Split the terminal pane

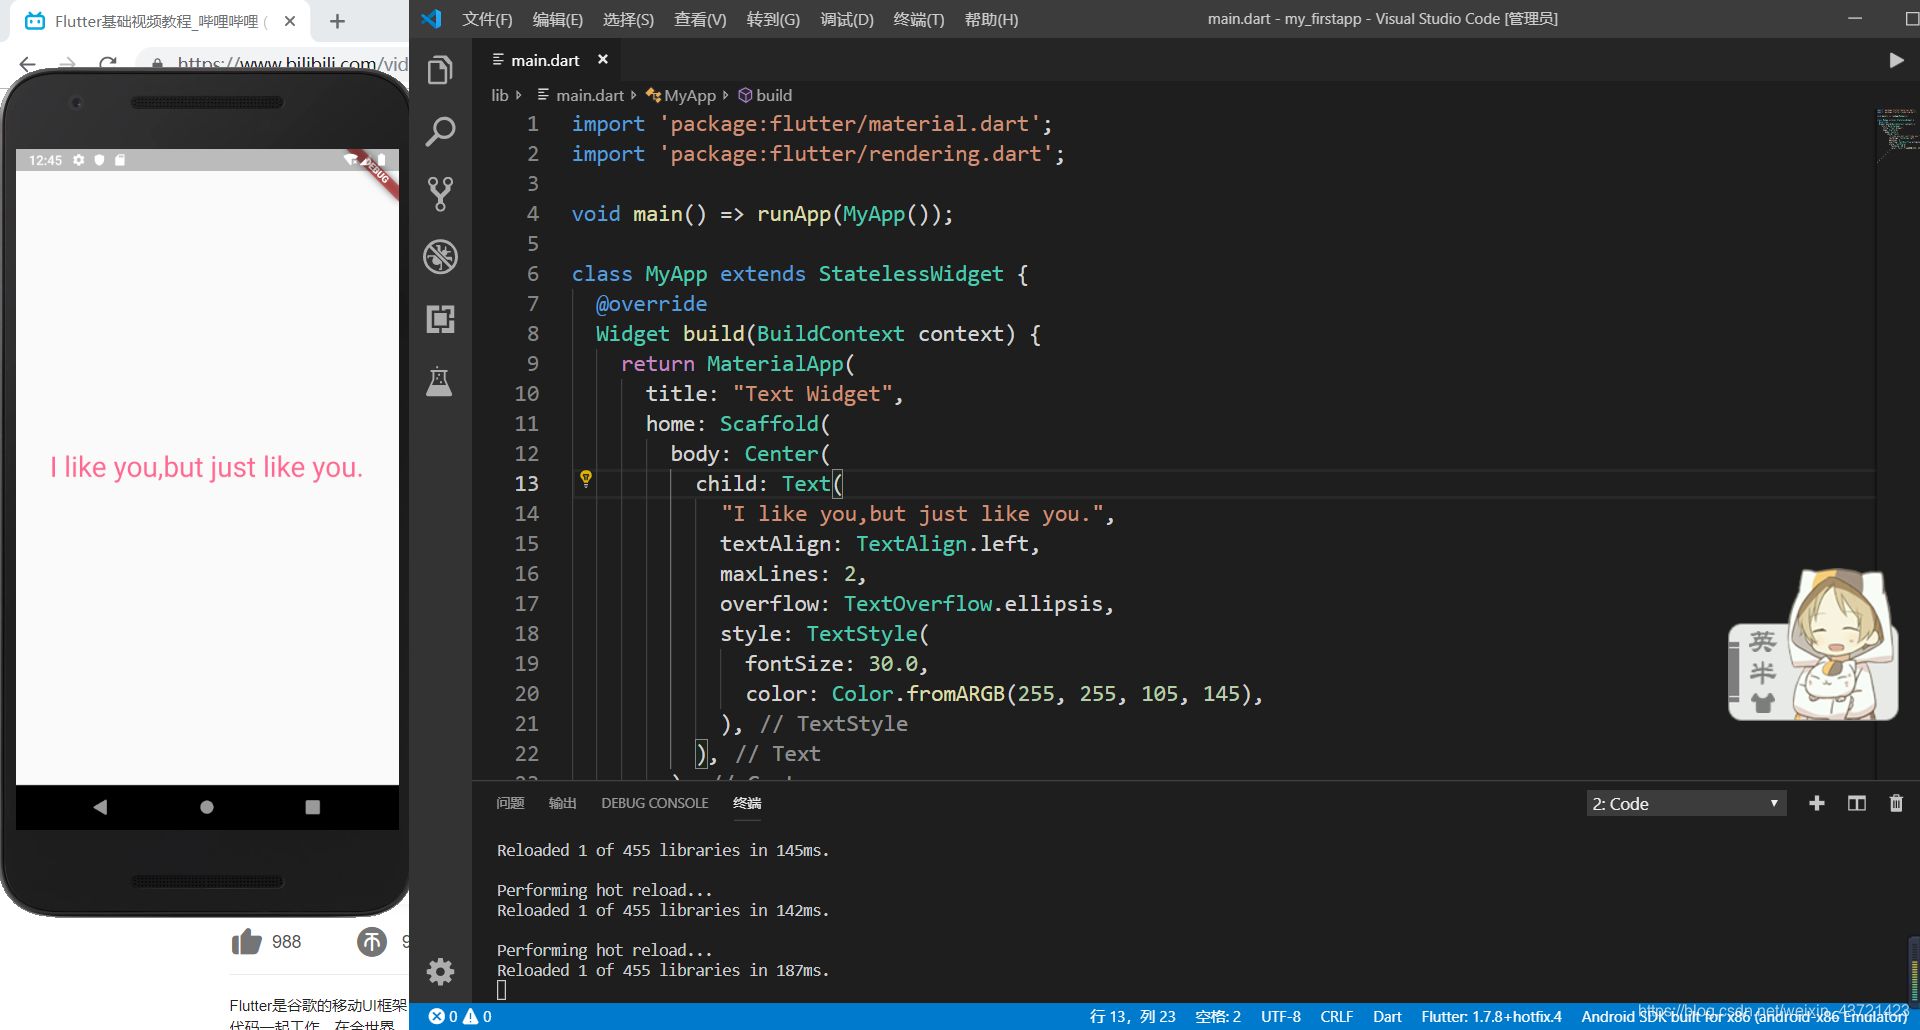1857,803
